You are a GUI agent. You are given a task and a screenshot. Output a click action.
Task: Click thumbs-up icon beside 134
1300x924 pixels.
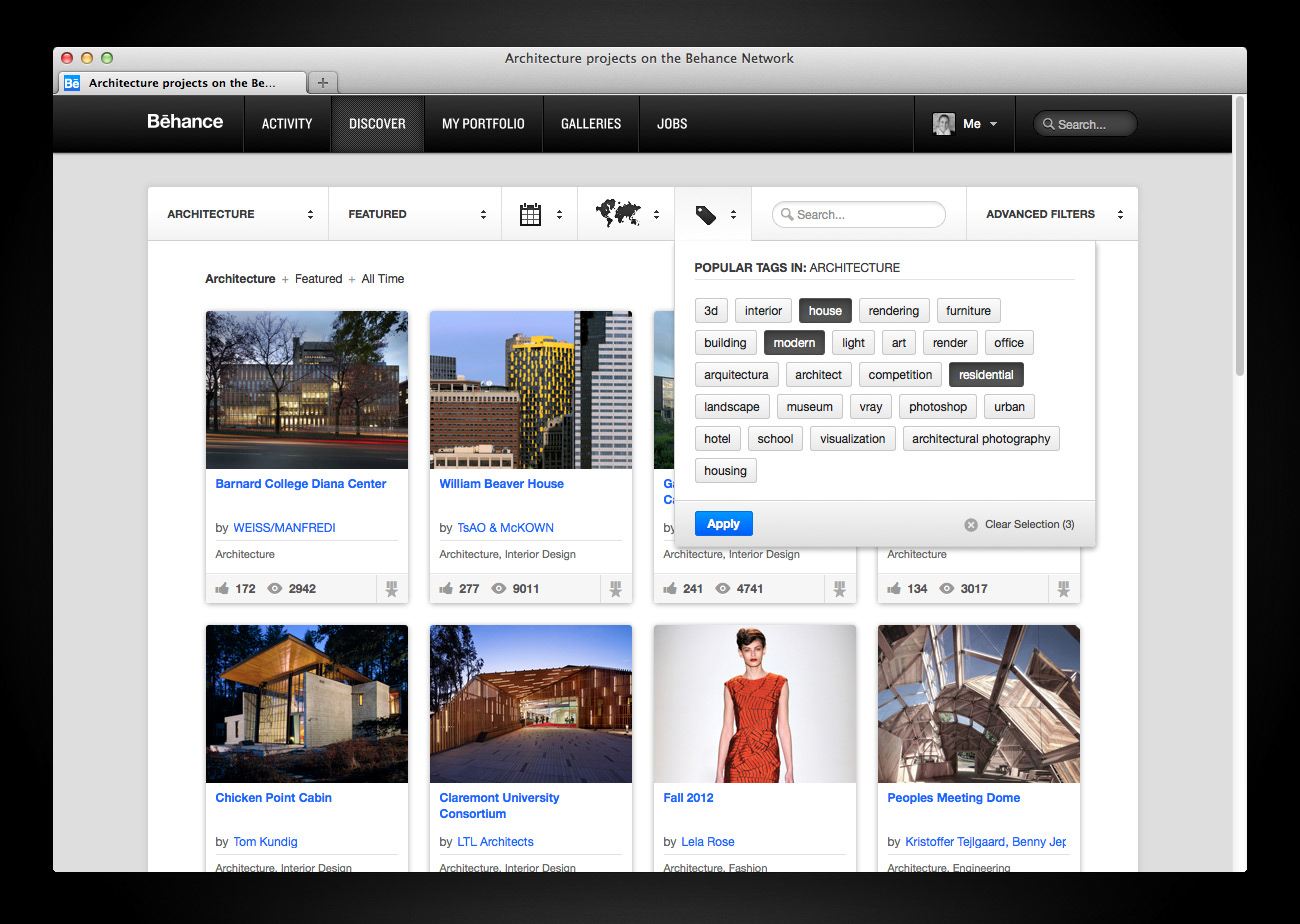894,589
